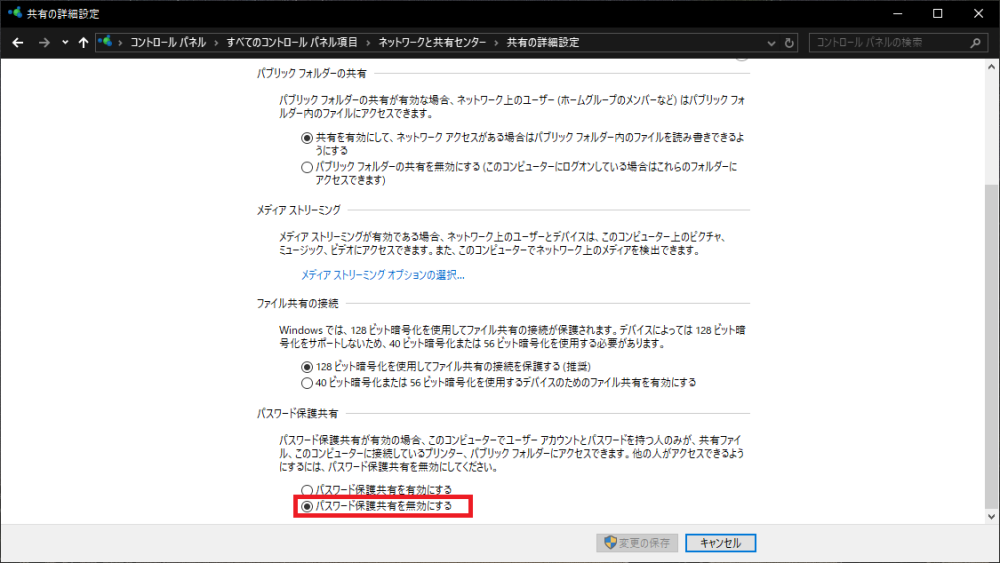Image resolution: width=1000 pixels, height=563 pixels.
Task: Click the Back navigation arrow
Action: point(18,43)
